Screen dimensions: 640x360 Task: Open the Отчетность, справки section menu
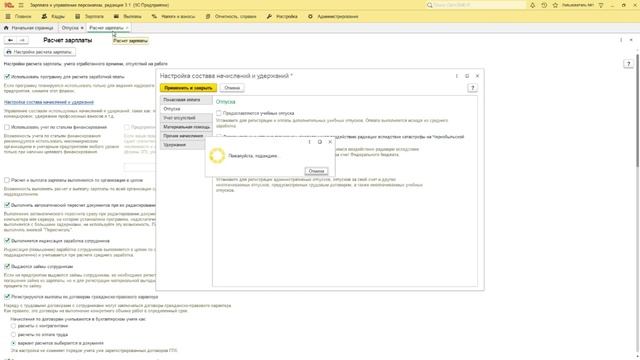click(x=231, y=16)
